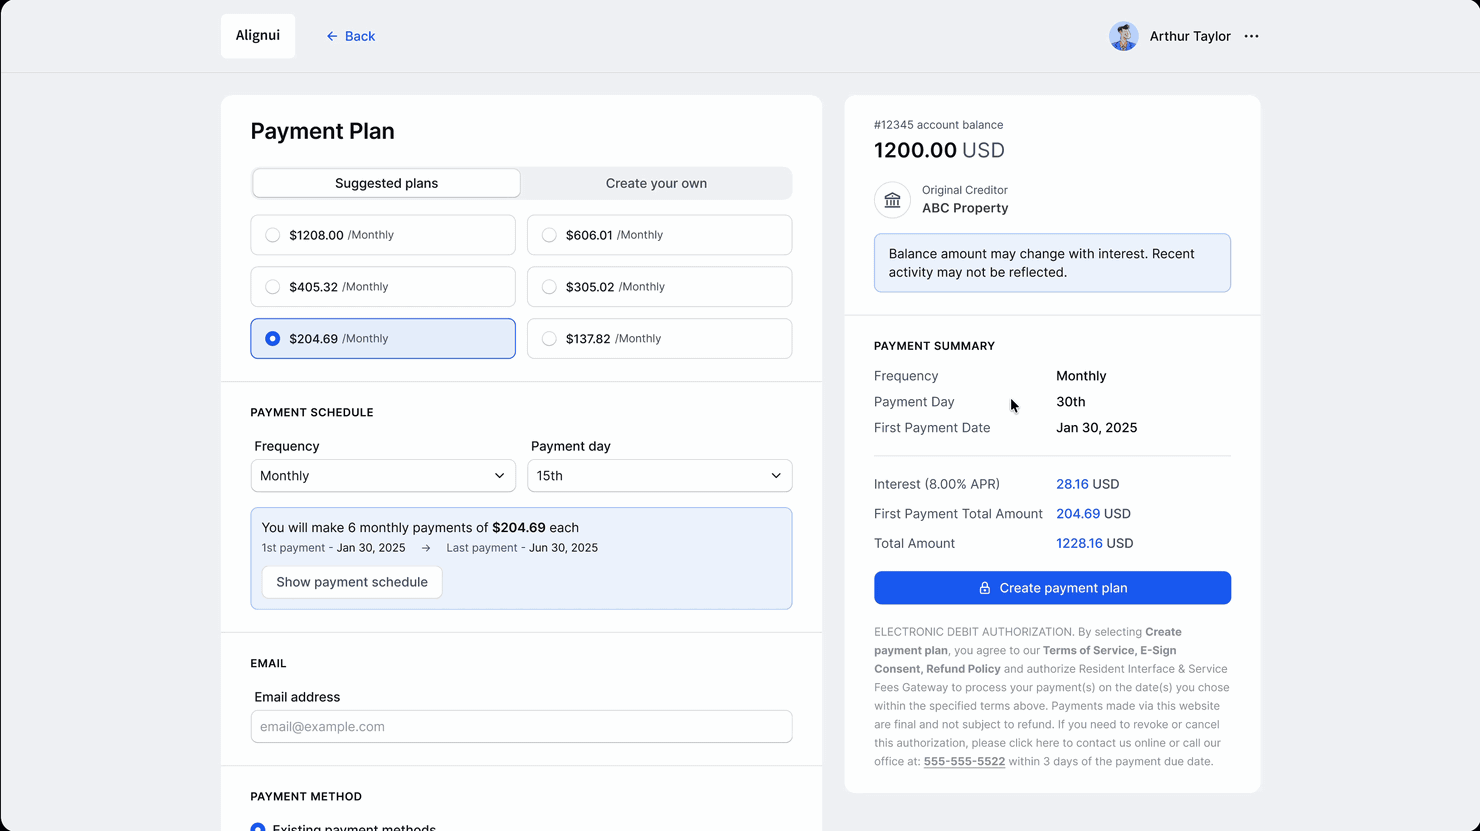Expand the Payment day dropdown
This screenshot has width=1480, height=831.
pos(659,476)
